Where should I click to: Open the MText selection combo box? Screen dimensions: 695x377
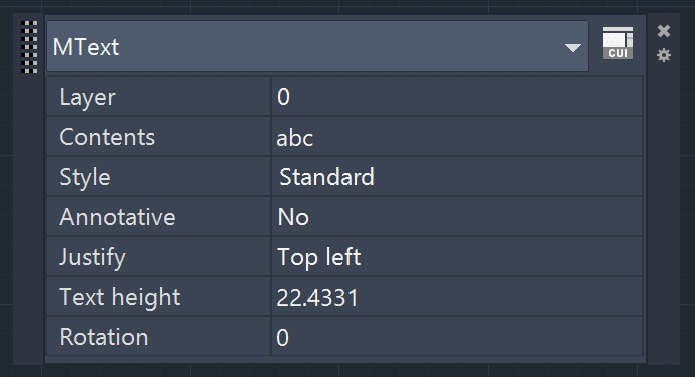pos(317,46)
